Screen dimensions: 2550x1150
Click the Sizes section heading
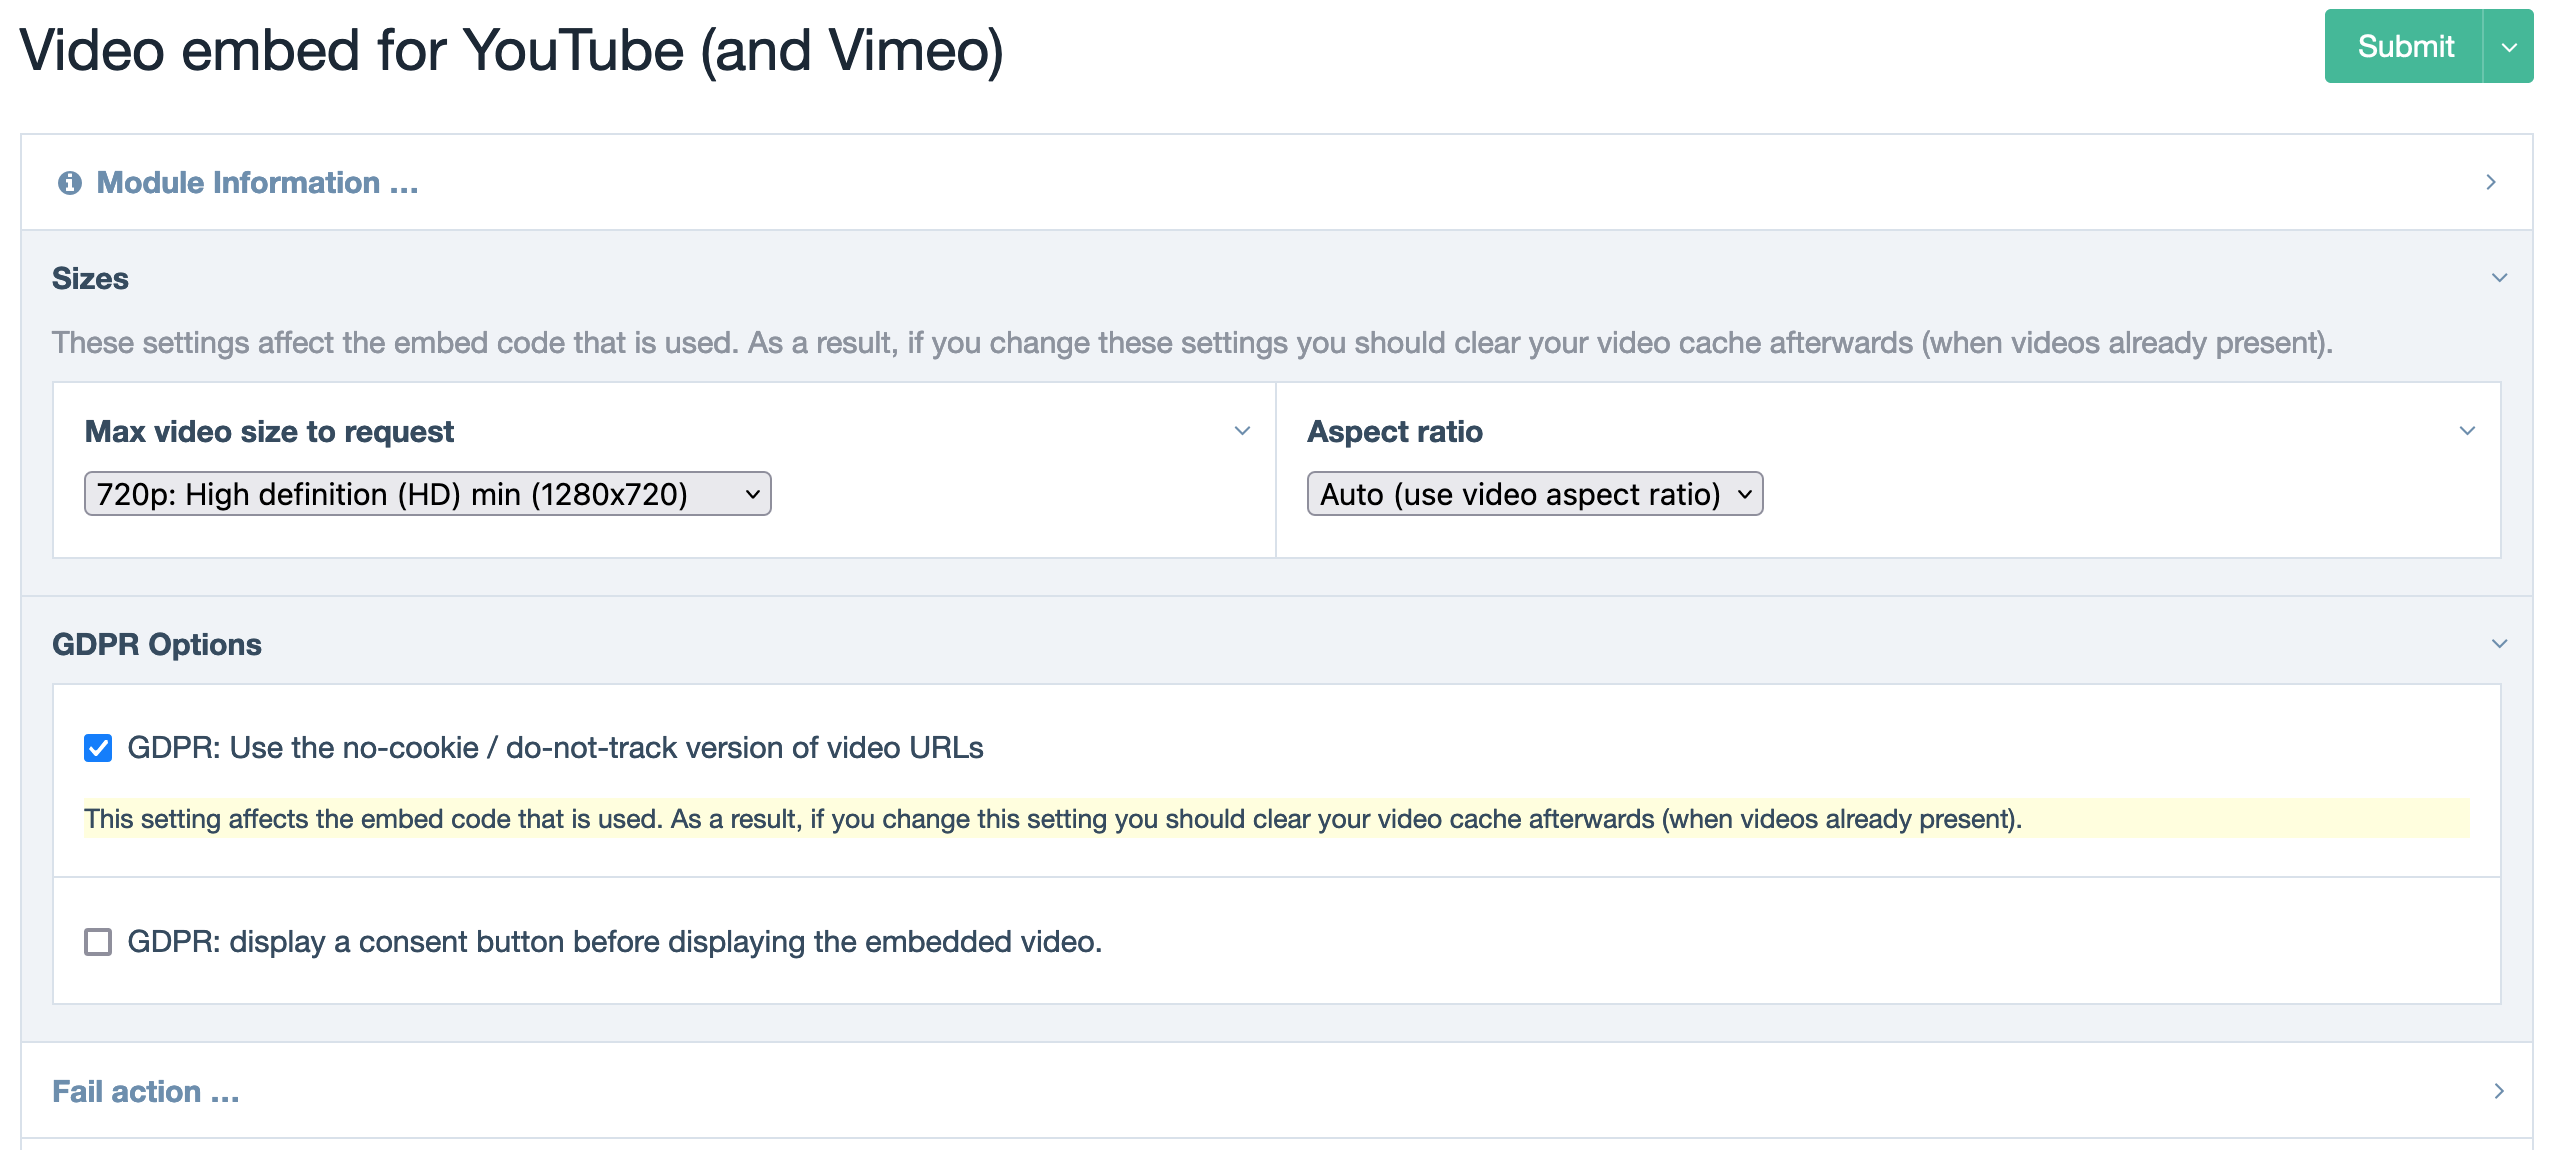coord(90,278)
